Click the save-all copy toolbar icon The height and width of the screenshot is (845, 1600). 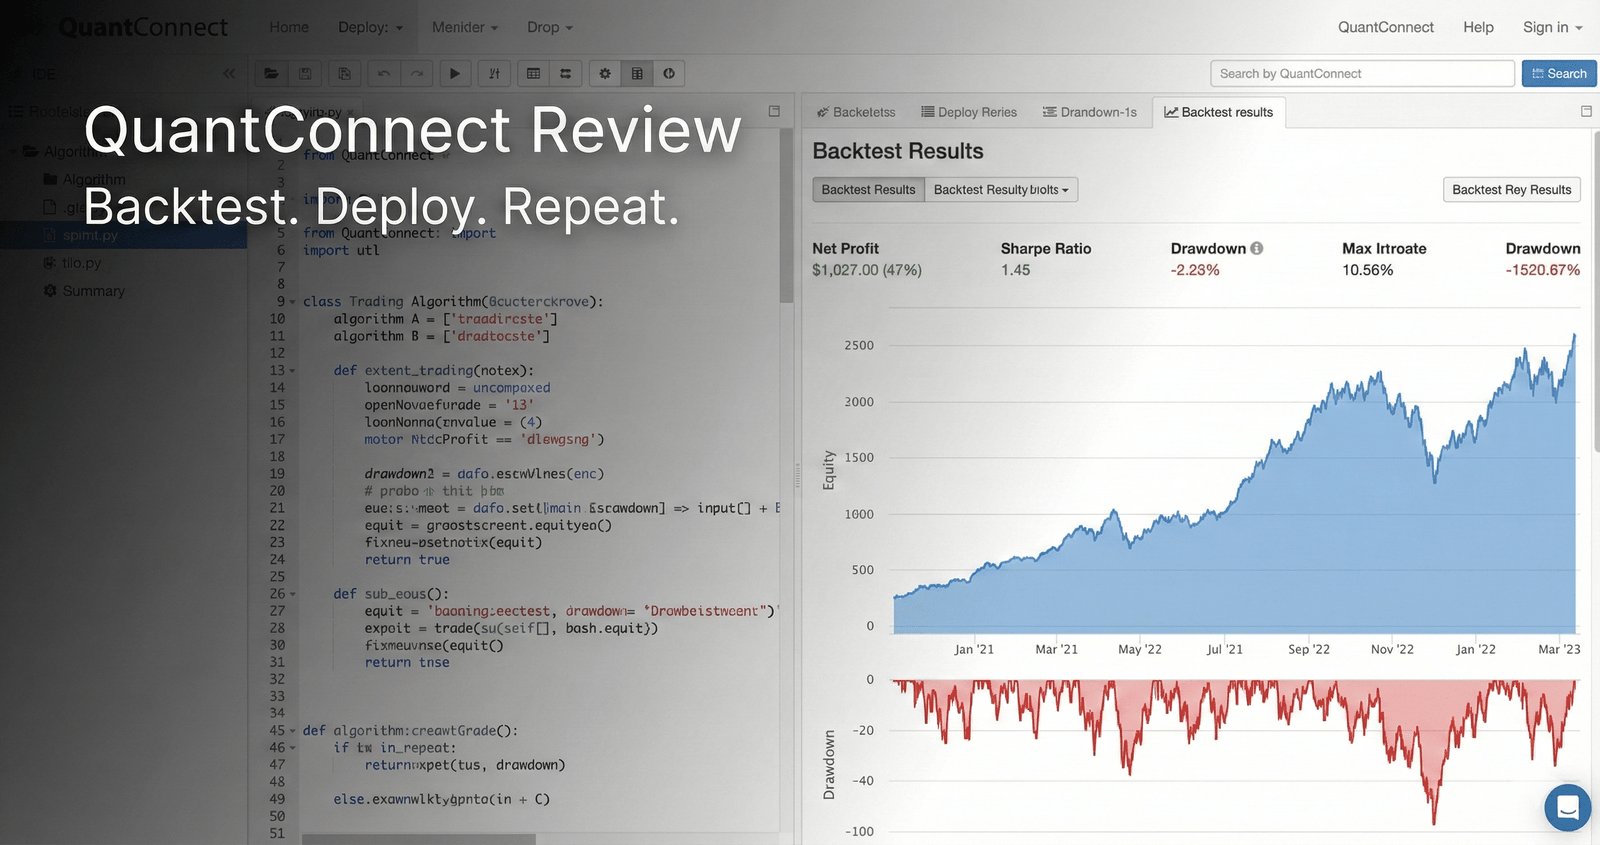pyautogui.click(x=344, y=73)
